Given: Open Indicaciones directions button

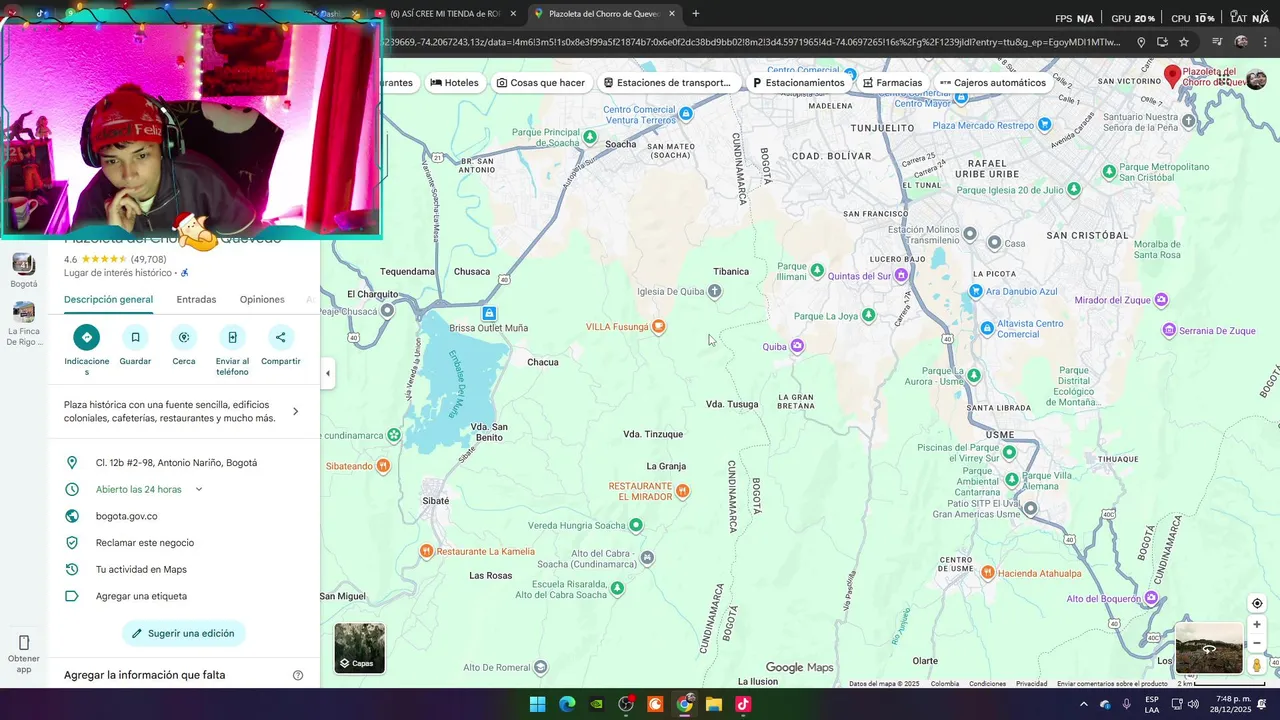Looking at the screenshot, I should coord(87,337).
